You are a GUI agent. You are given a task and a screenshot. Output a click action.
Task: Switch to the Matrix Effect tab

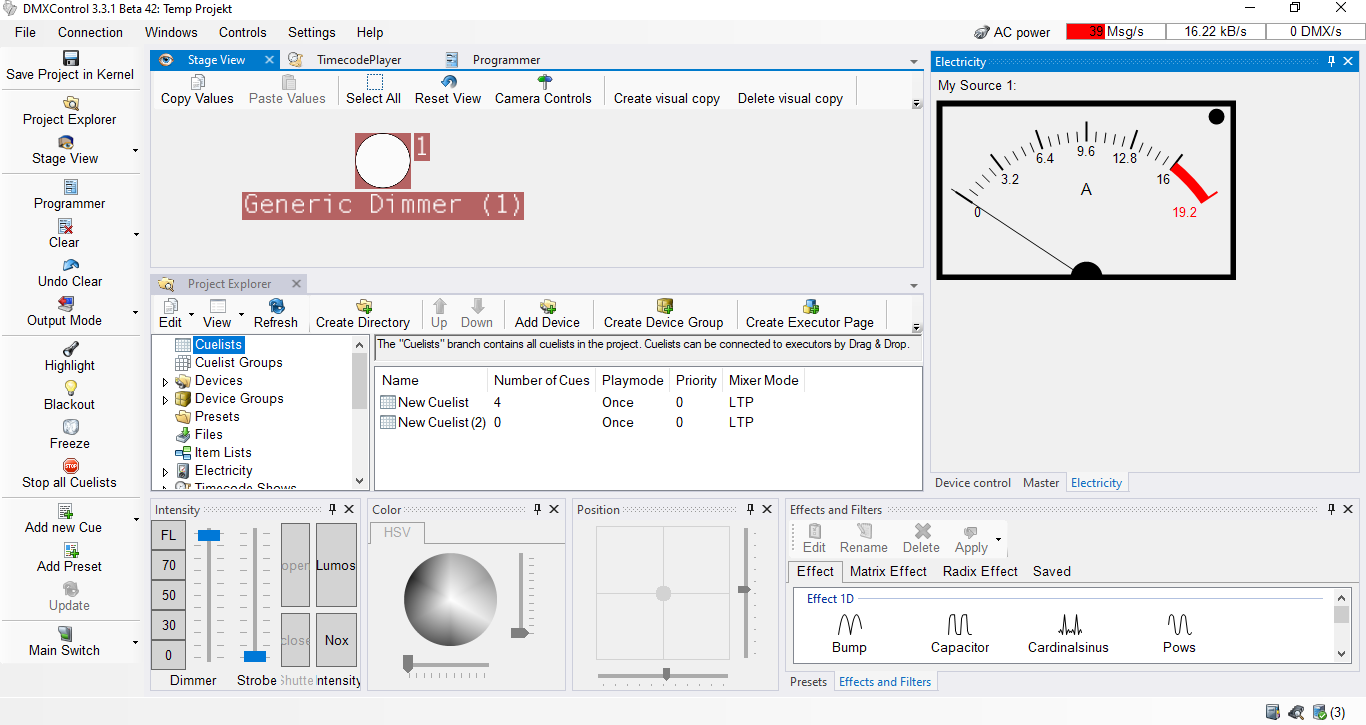pyautogui.click(x=887, y=571)
